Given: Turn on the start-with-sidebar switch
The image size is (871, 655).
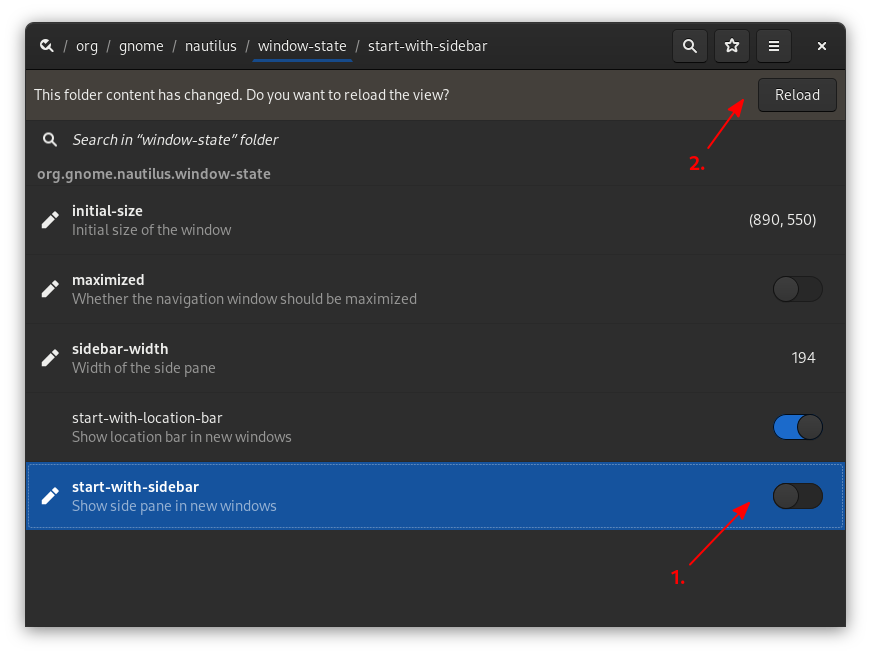Looking at the screenshot, I should (797, 495).
